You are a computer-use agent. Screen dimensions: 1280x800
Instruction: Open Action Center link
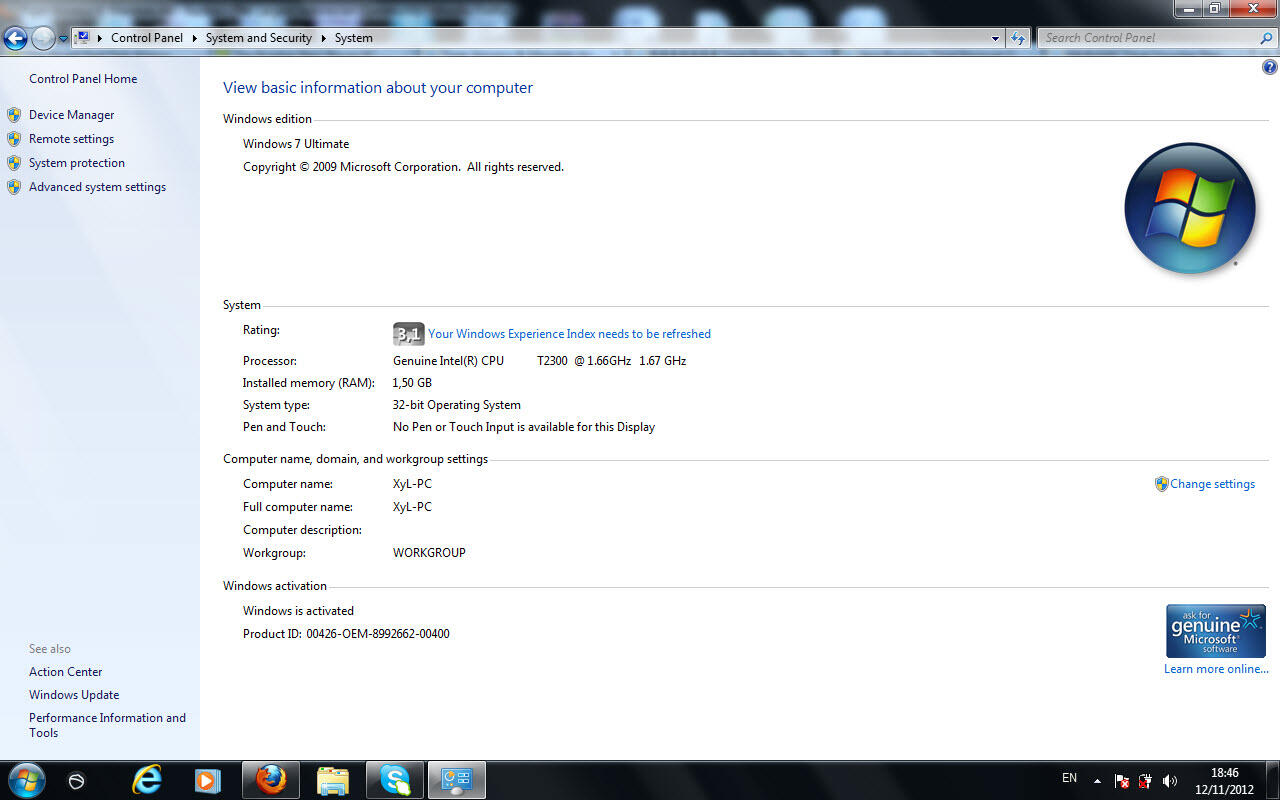tap(66, 672)
